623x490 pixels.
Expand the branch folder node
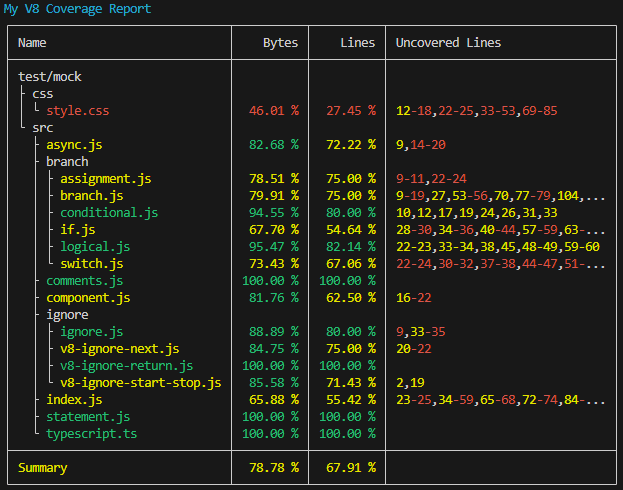[x=67, y=162]
